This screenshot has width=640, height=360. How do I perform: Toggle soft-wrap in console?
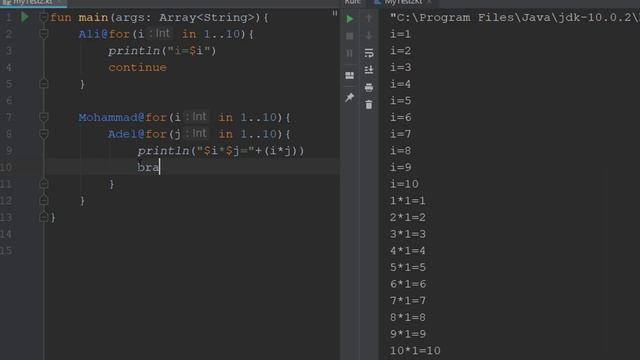click(369, 53)
